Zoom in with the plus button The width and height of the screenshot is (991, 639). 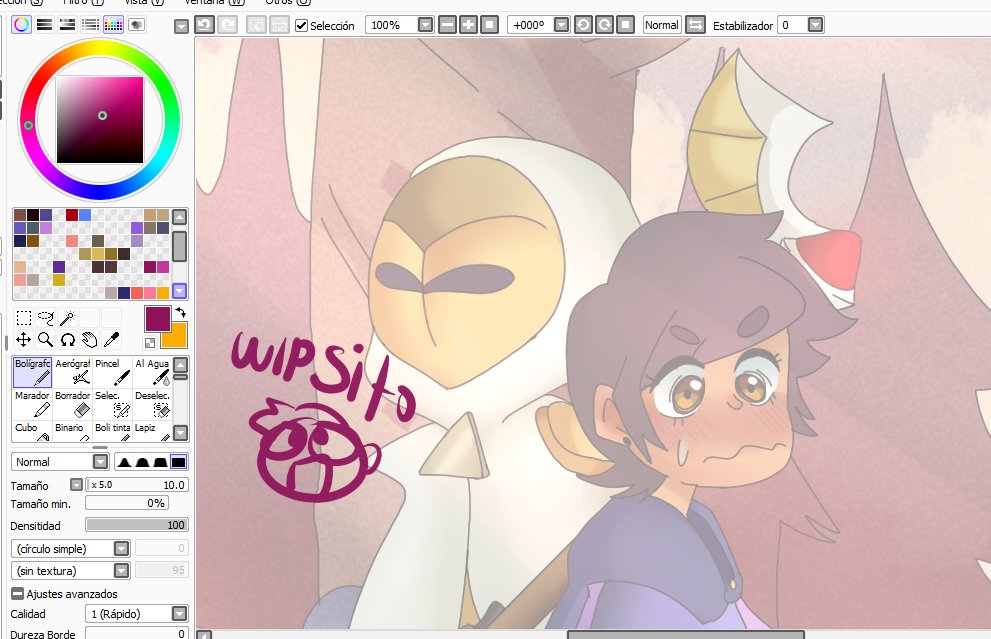click(x=468, y=25)
